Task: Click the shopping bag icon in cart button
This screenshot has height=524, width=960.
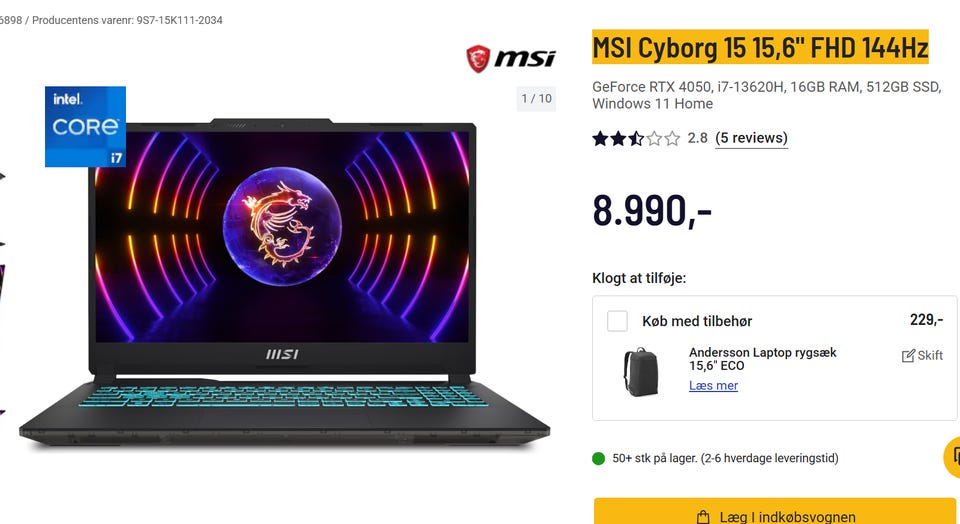Action: point(703,517)
